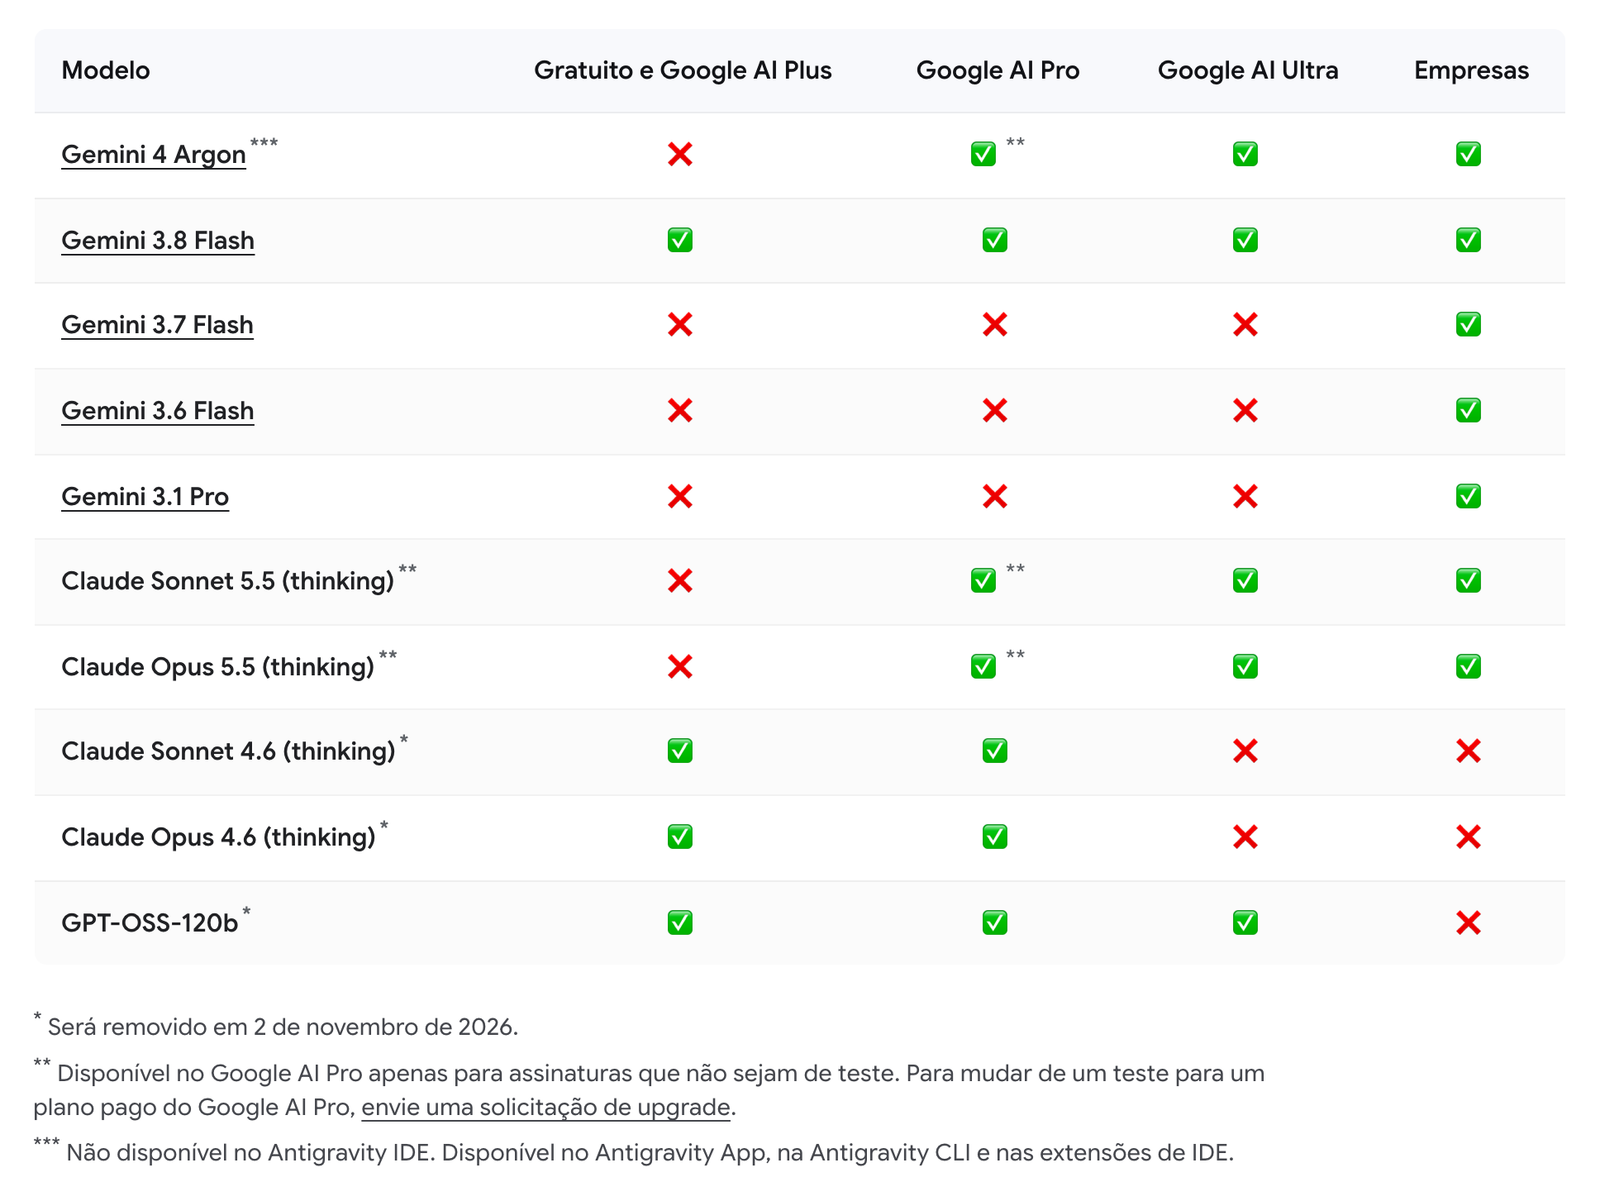Screen dimensions: 1600x1197
Task: Click the Google AI Ultra column header
Action: tap(1248, 70)
